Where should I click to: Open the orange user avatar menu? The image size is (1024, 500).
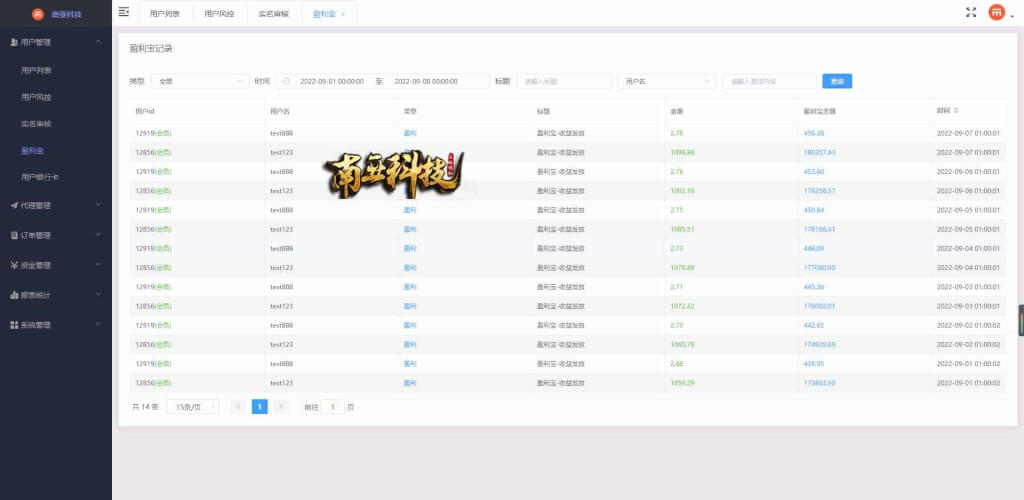coord(997,12)
